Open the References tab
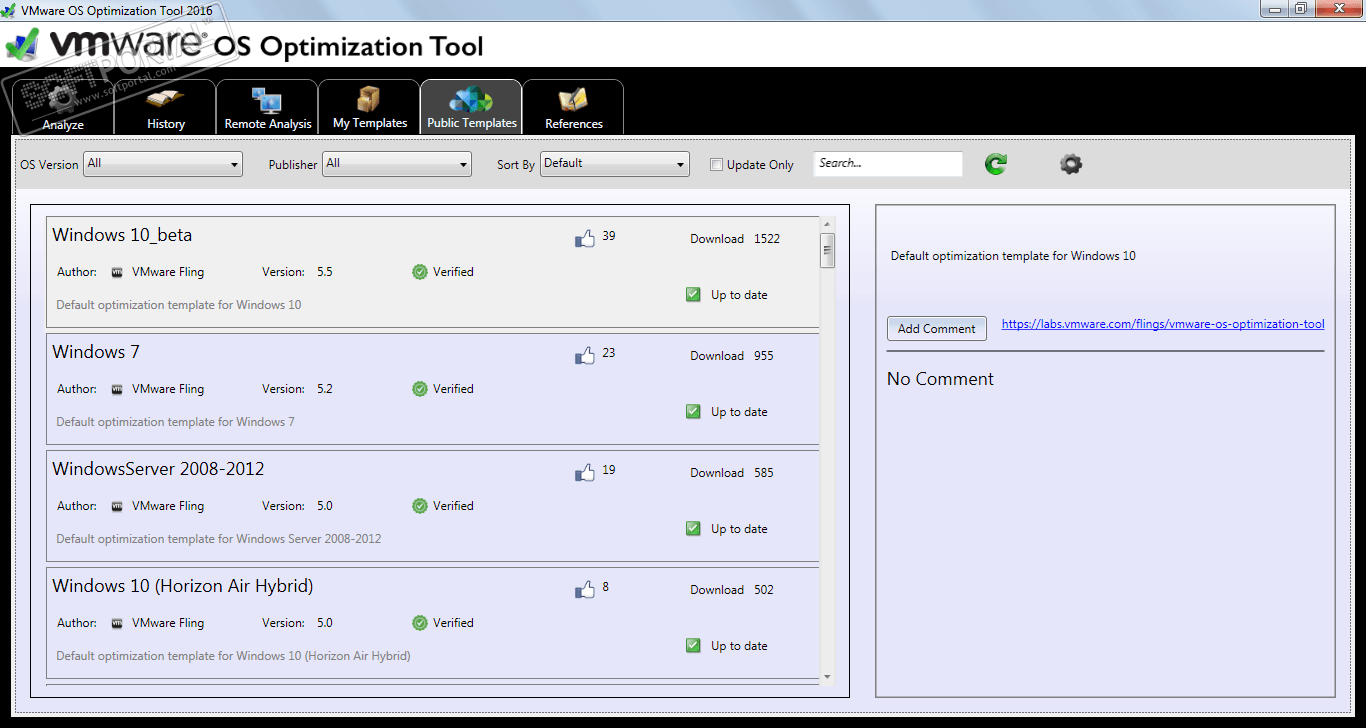 pyautogui.click(x=573, y=107)
